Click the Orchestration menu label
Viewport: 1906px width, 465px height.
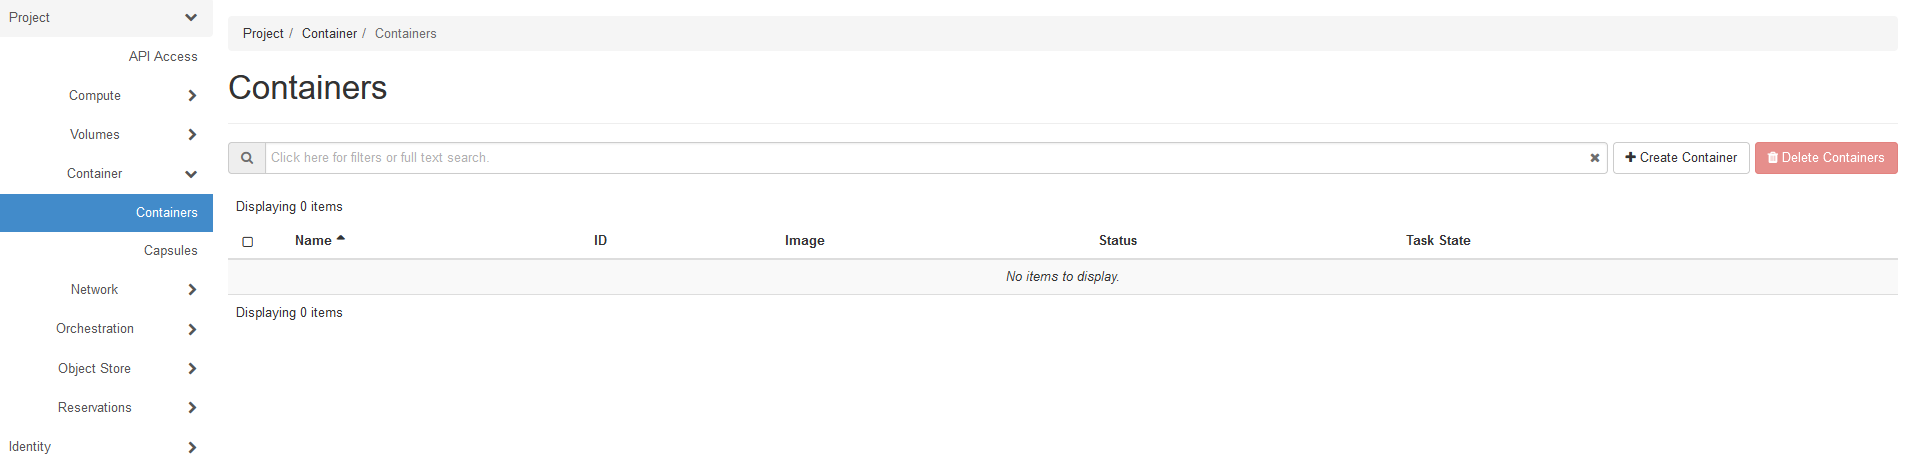pyautogui.click(x=95, y=329)
